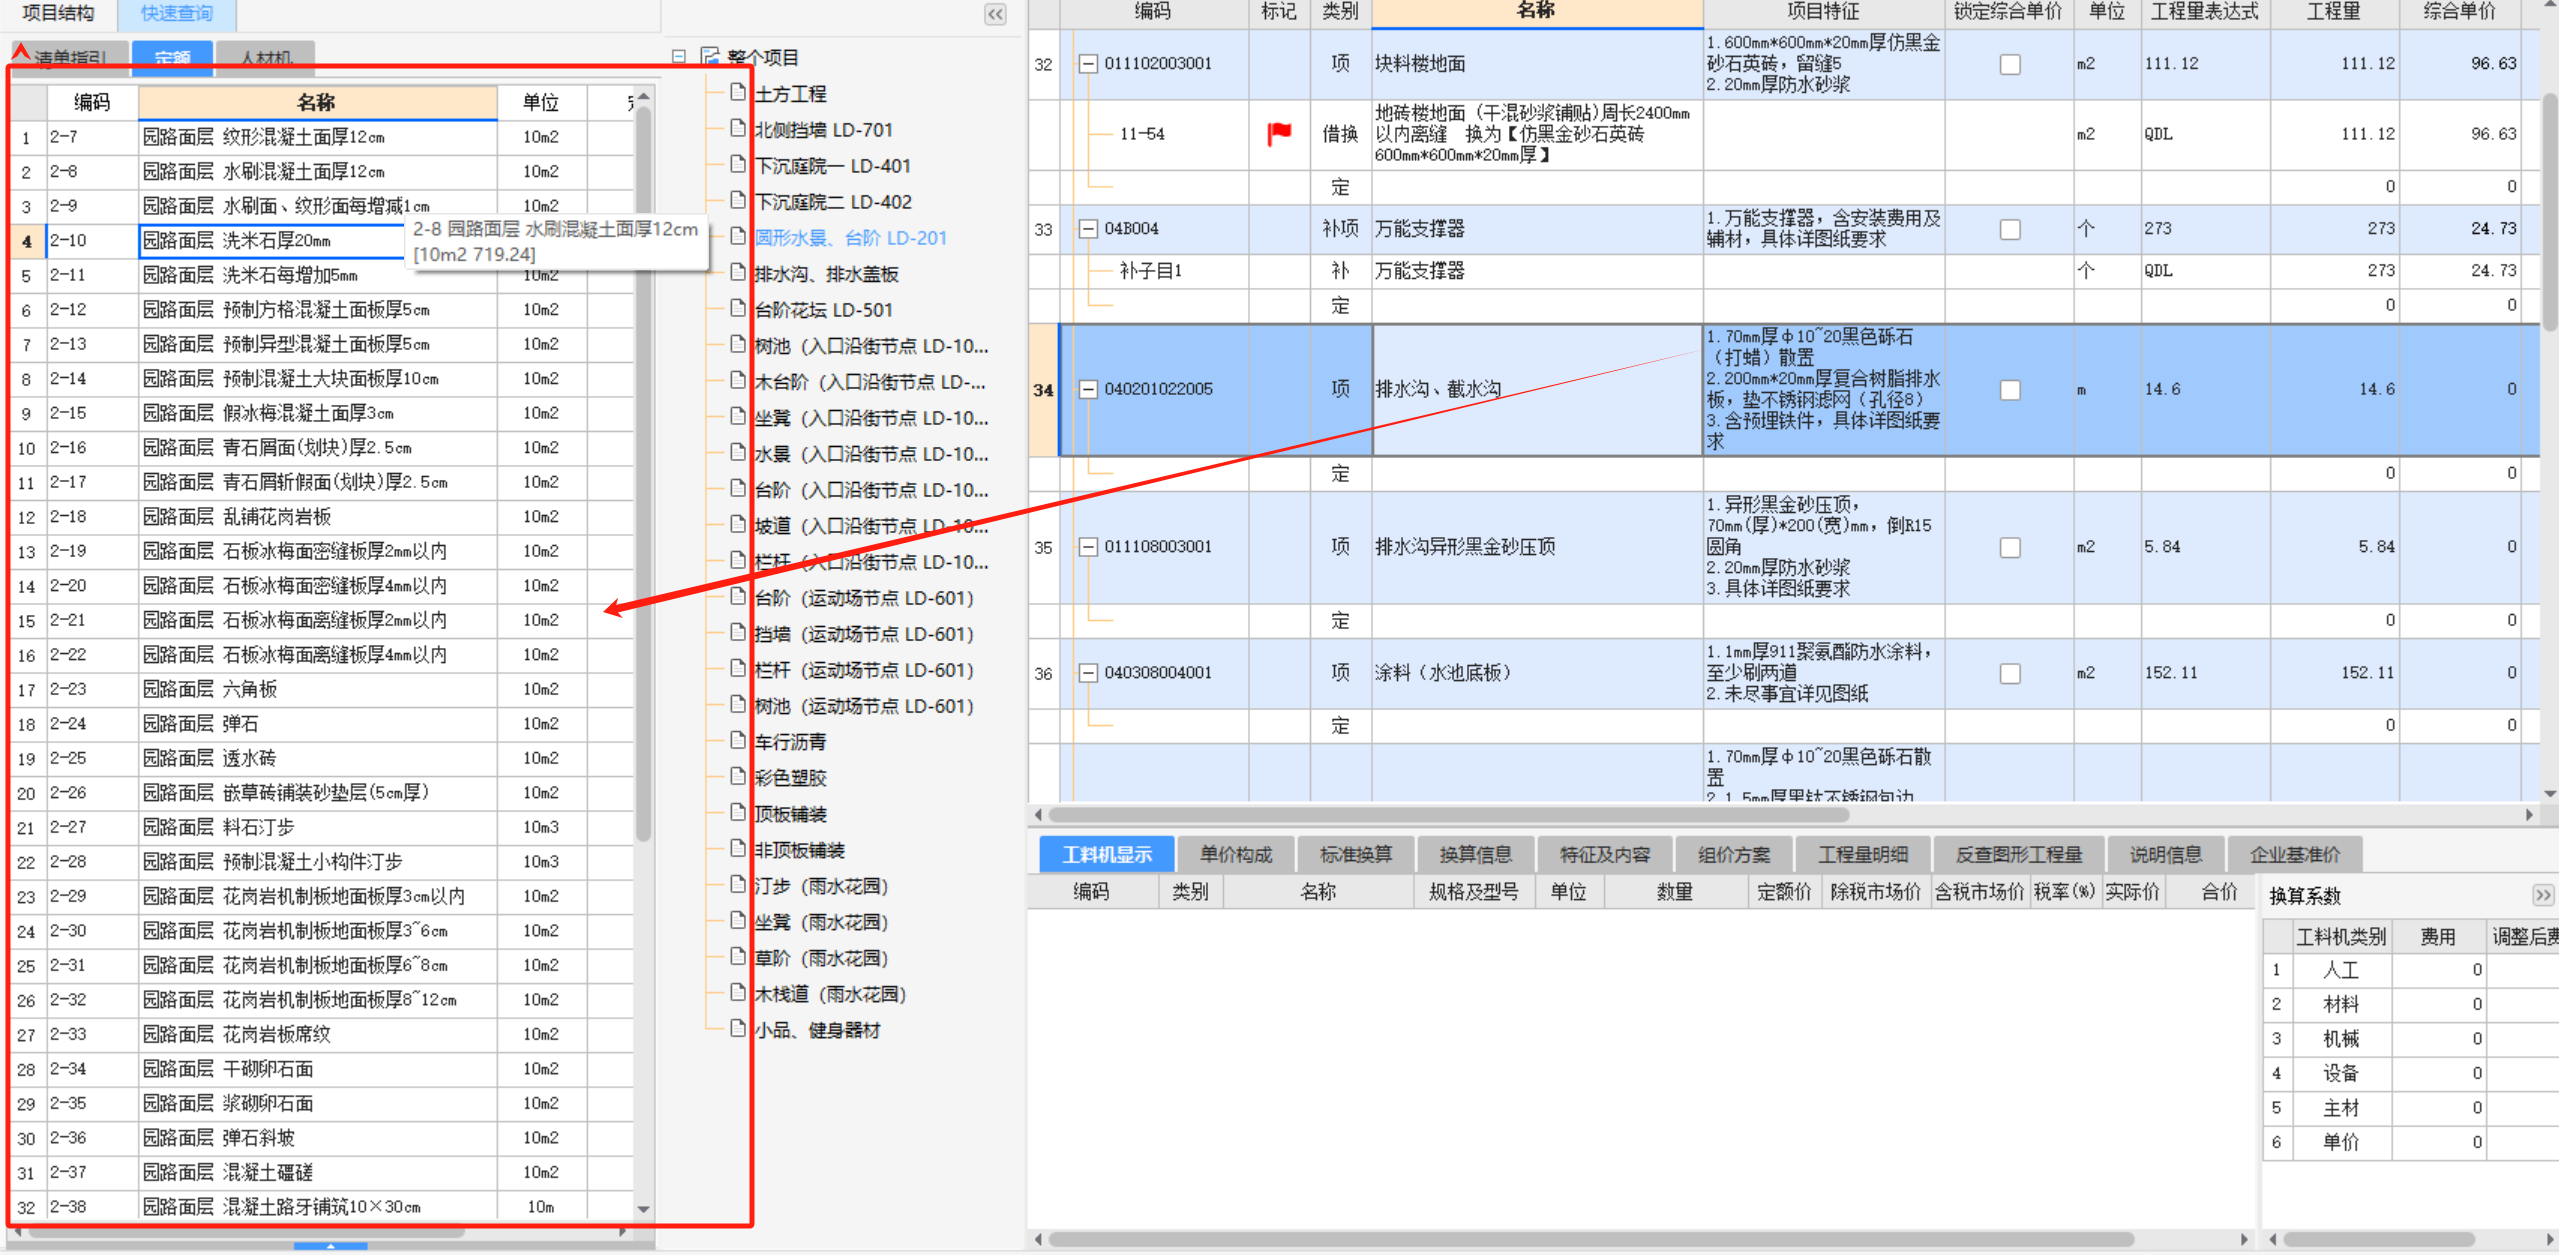Click the document icon beside 小品、健身器材
Screen dimensions: 2559x1255
click(x=738, y=1028)
